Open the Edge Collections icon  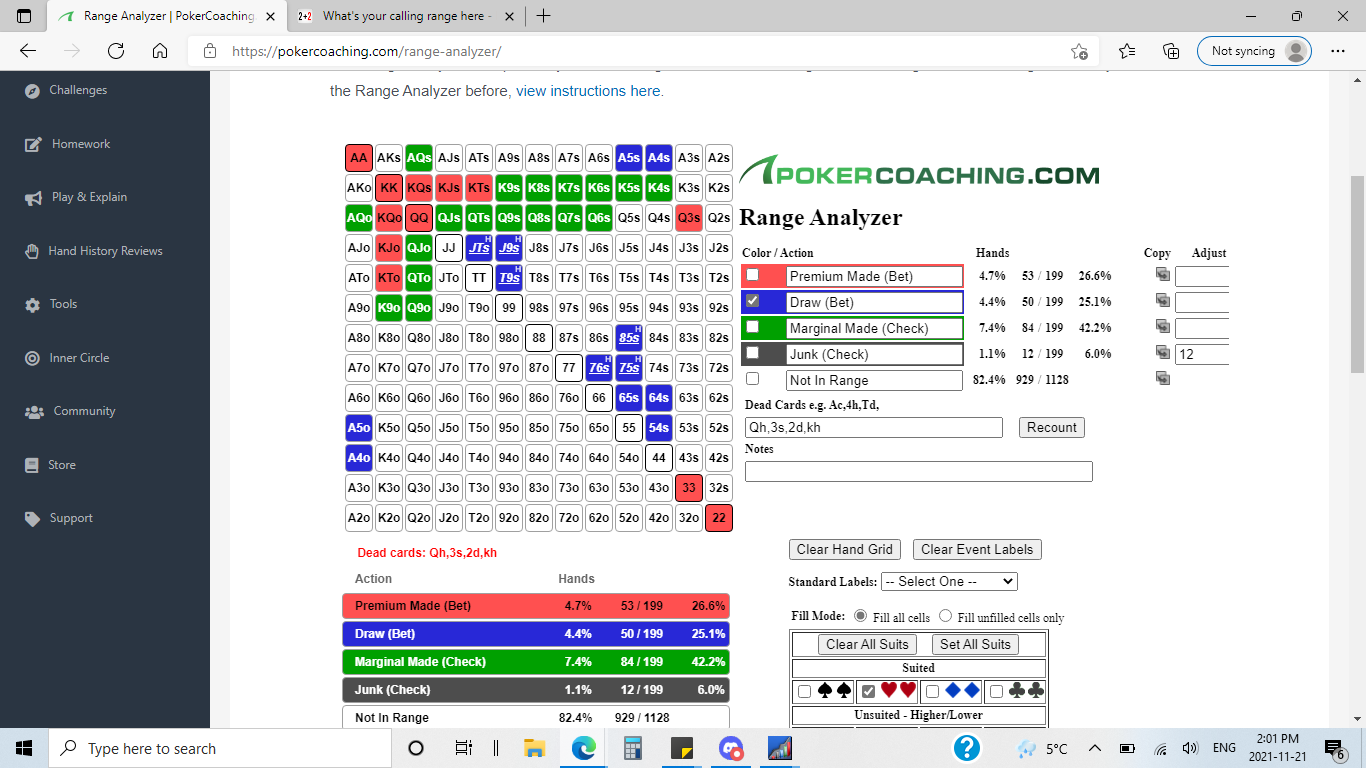click(x=1171, y=51)
